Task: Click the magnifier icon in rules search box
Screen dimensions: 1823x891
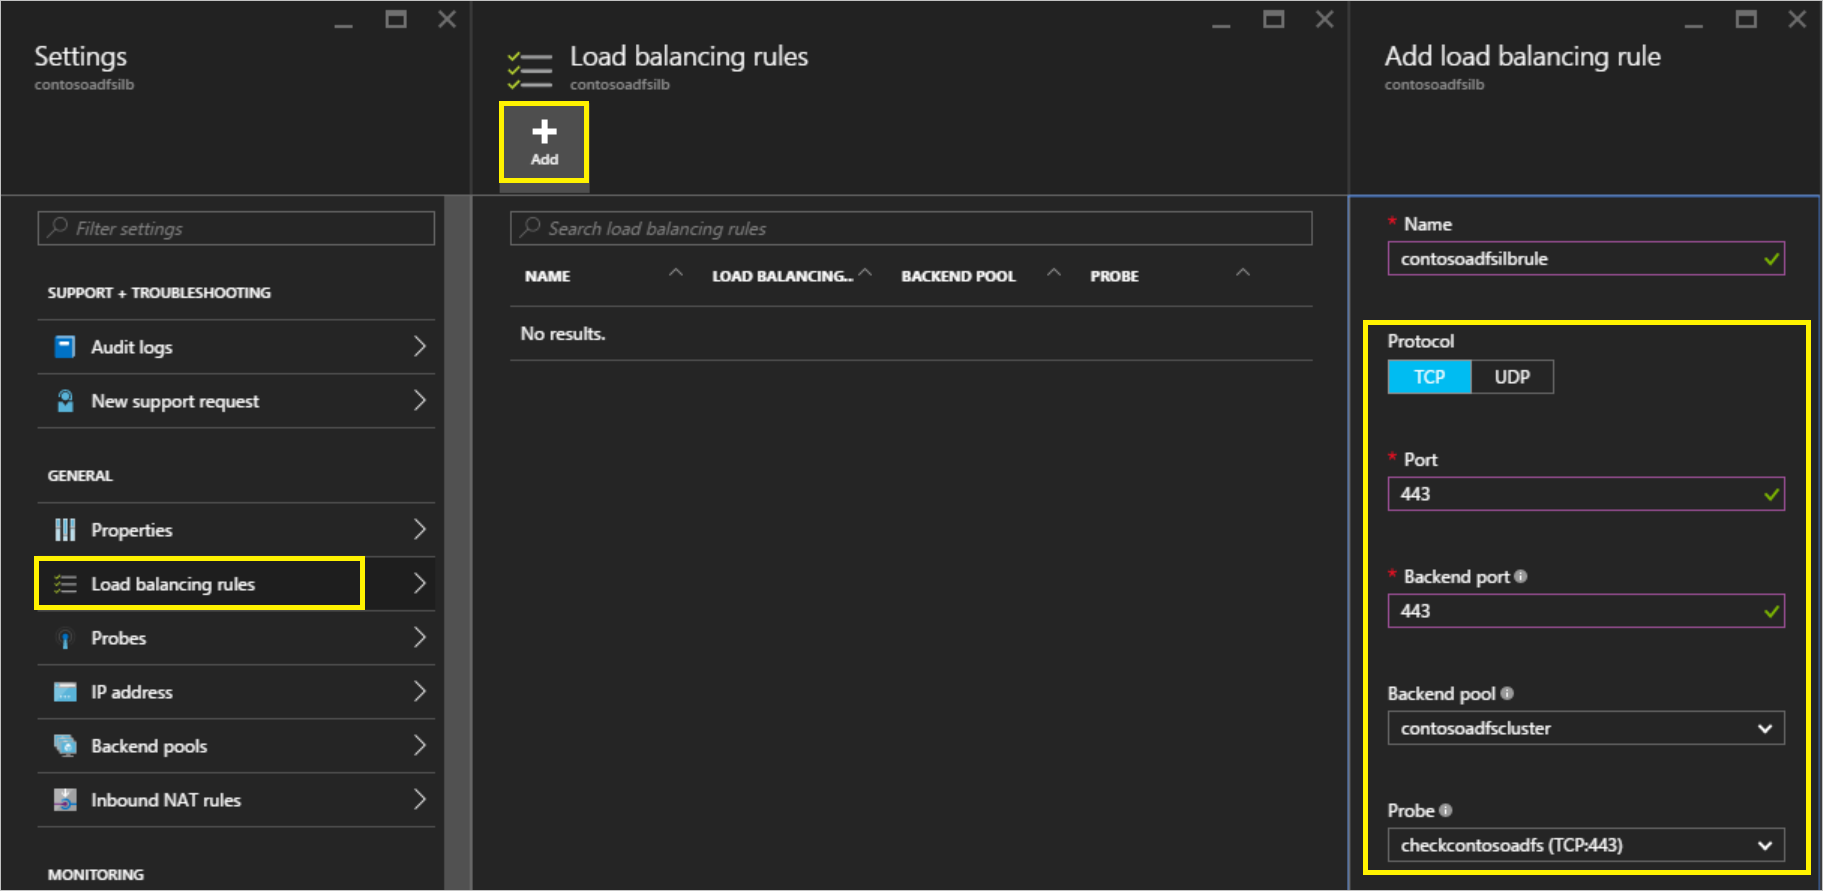Action: pyautogui.click(x=531, y=227)
